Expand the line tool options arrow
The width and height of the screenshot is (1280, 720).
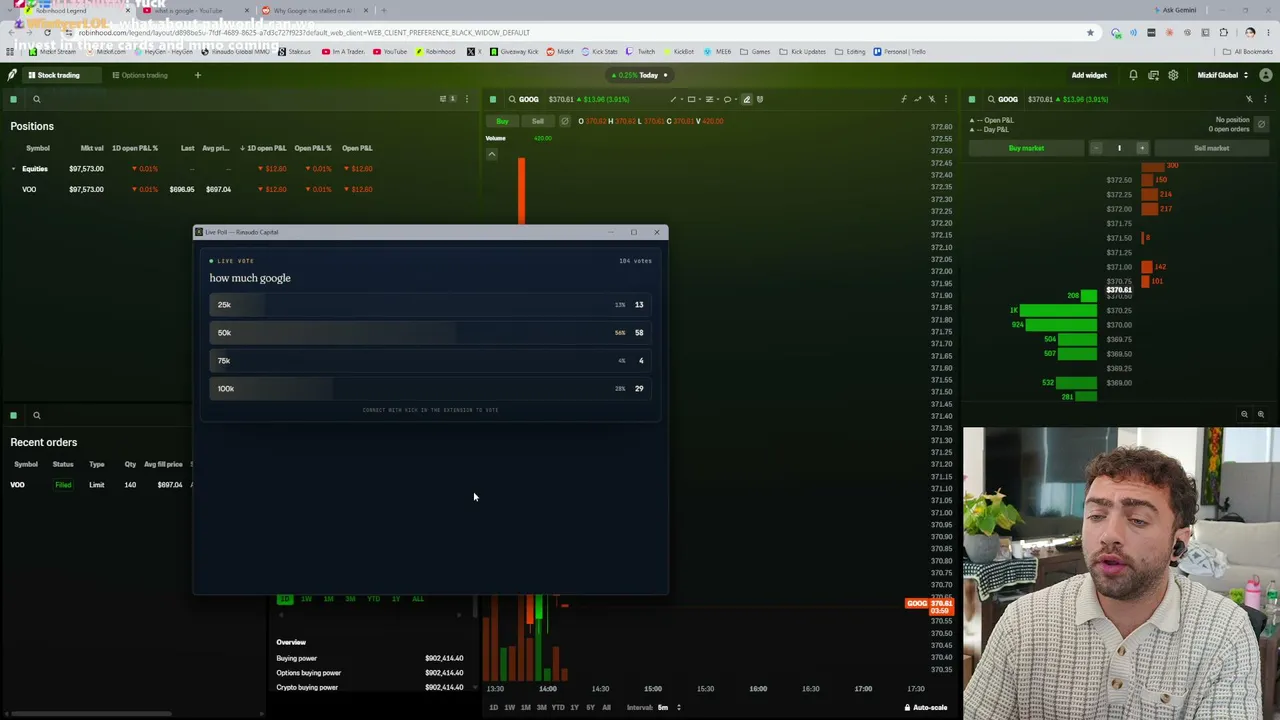(682, 99)
